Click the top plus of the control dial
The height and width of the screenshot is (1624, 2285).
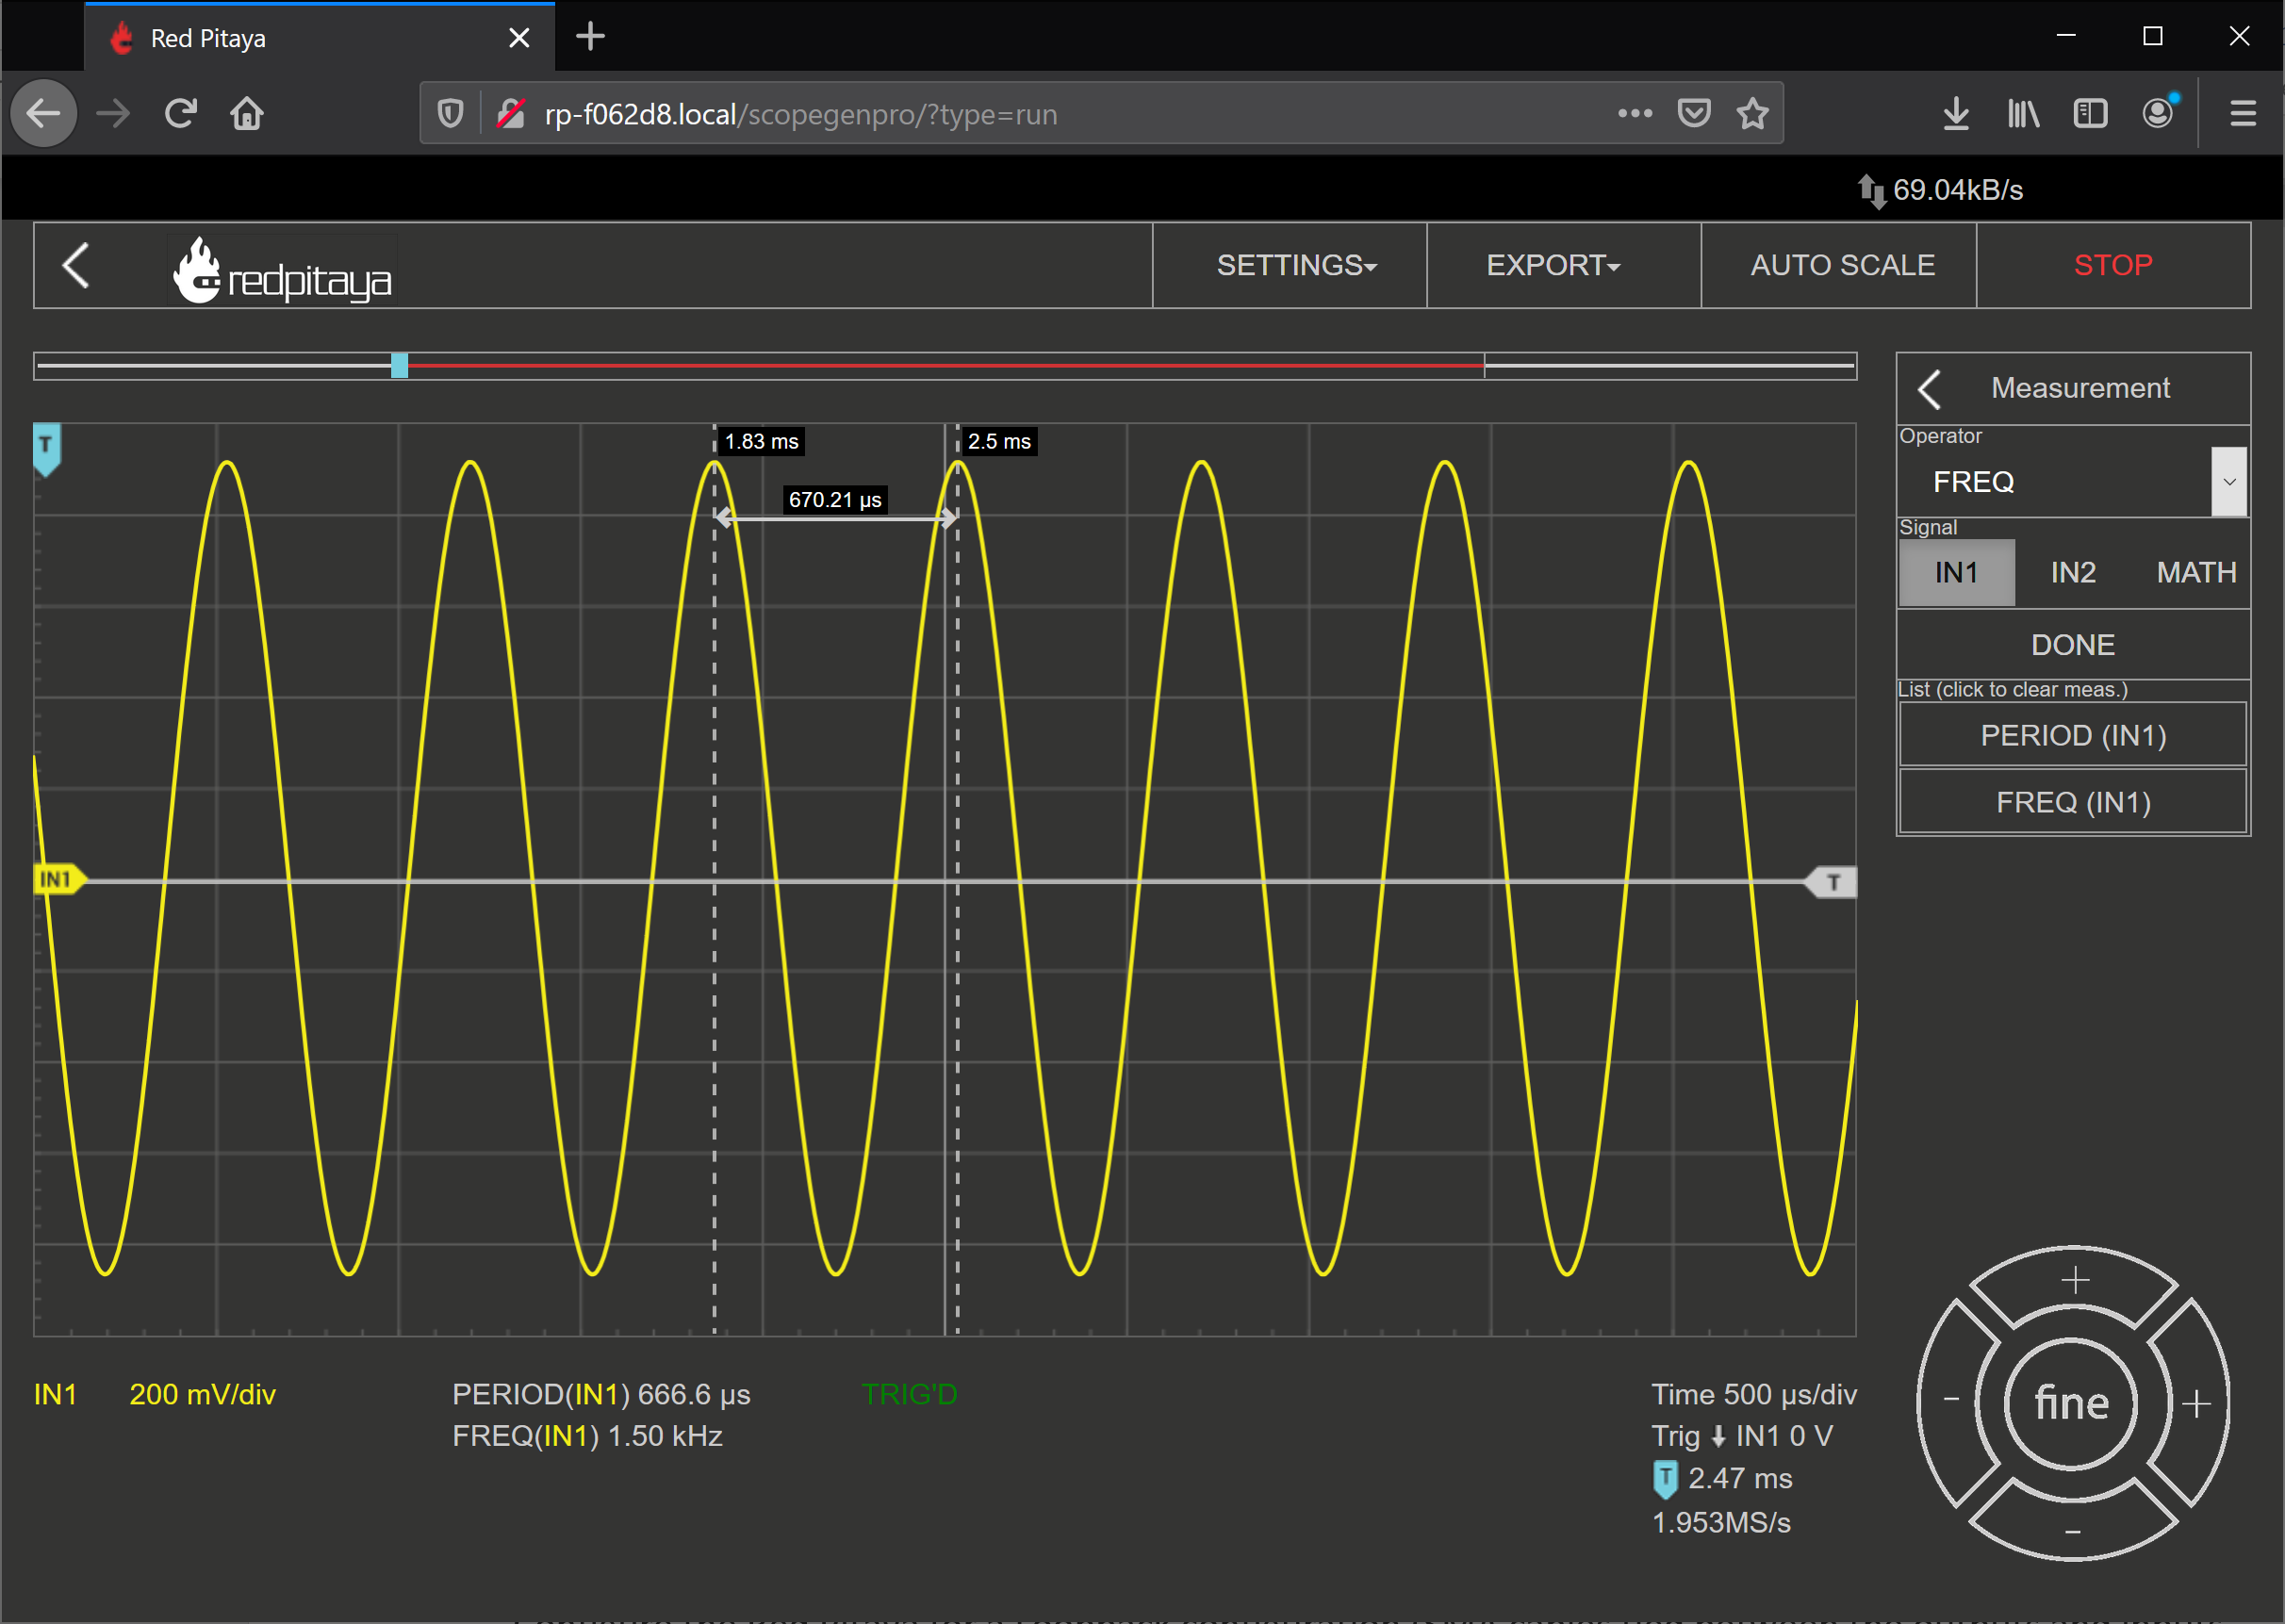coord(2075,1280)
